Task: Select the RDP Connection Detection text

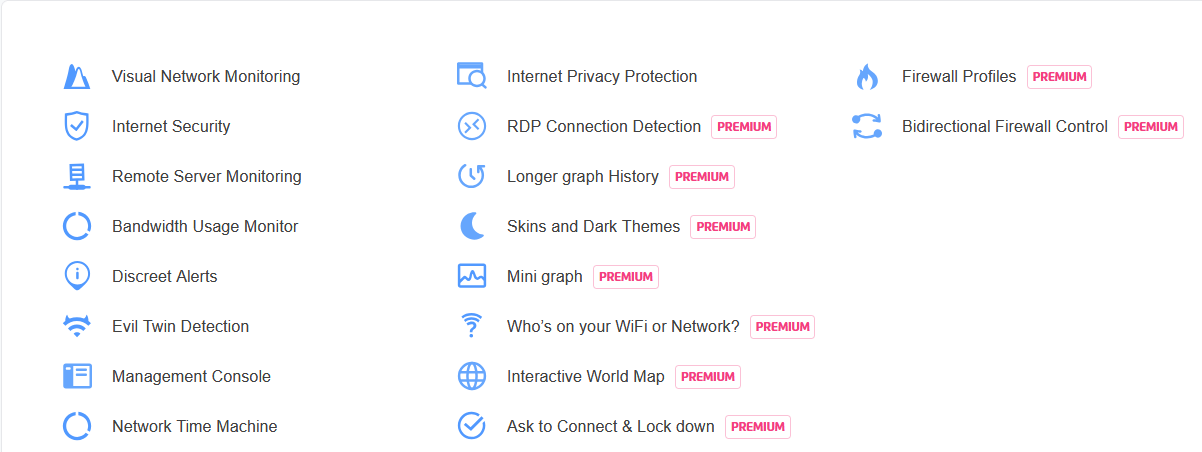Action: click(603, 127)
